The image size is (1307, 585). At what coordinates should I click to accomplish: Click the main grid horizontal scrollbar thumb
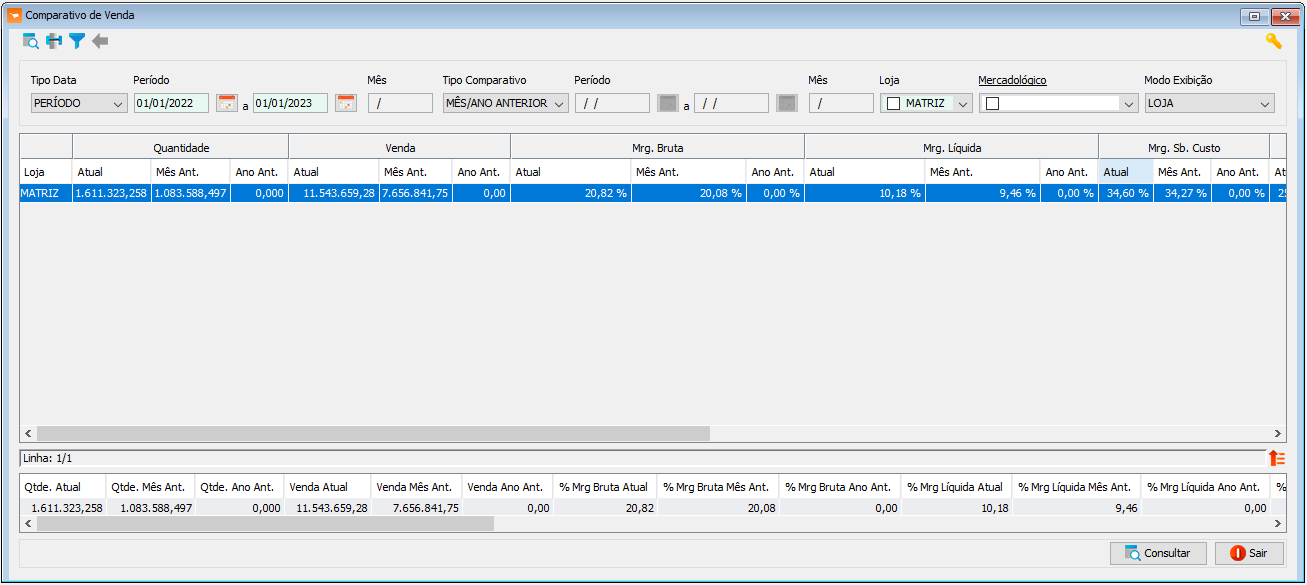click(373, 434)
